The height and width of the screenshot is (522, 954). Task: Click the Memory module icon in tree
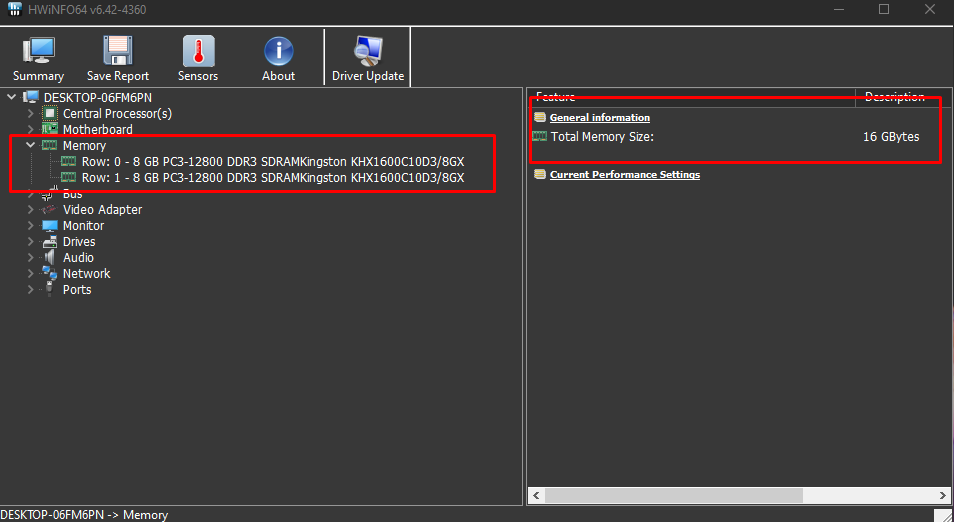coord(49,145)
